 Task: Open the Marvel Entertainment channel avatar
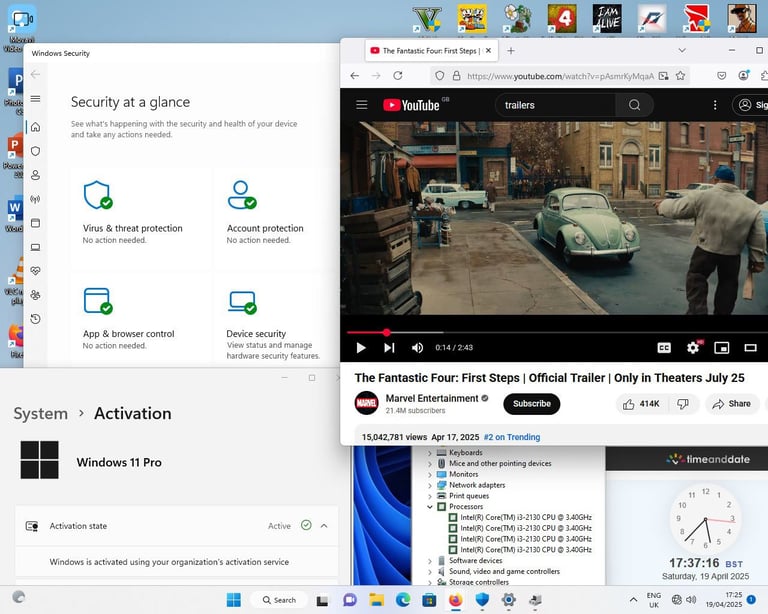pos(366,403)
